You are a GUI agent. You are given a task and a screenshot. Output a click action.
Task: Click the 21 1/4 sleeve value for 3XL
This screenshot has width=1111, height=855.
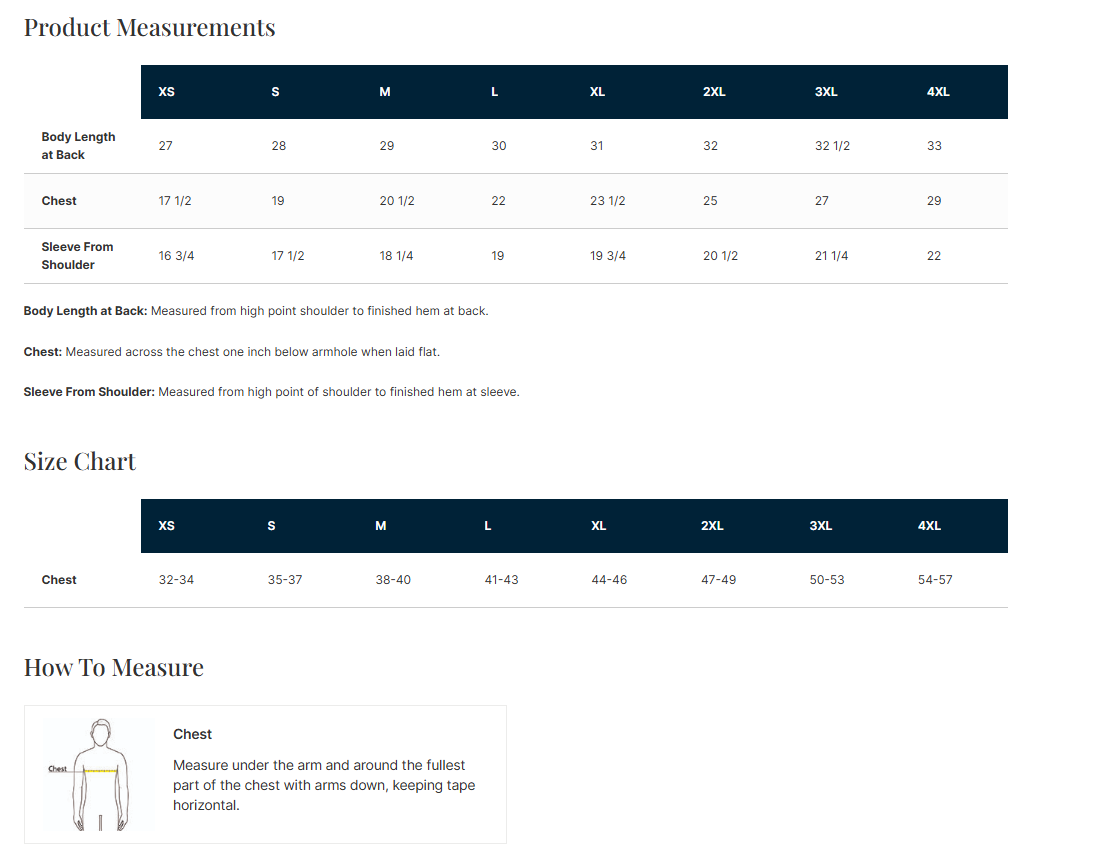(831, 256)
